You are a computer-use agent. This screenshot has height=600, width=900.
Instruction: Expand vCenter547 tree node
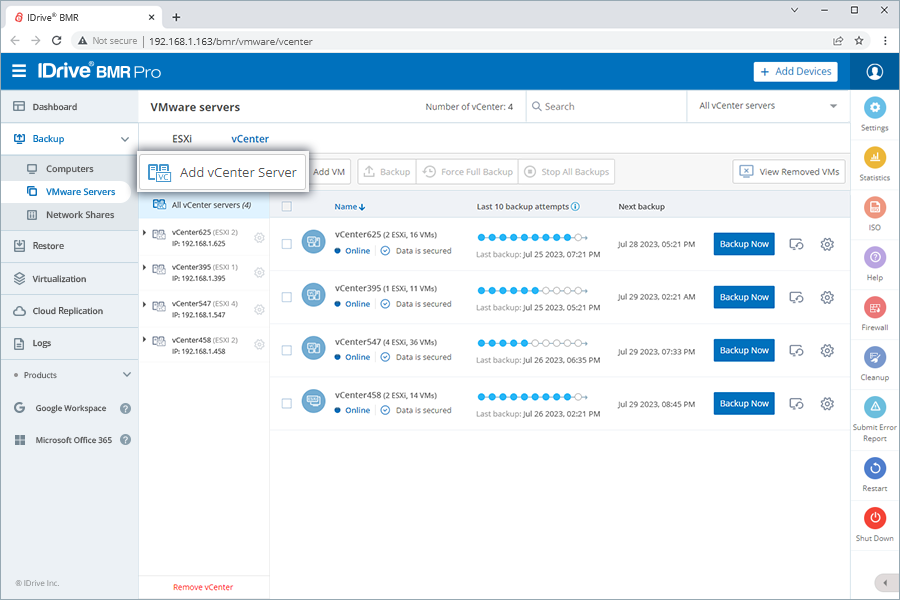(x=145, y=304)
